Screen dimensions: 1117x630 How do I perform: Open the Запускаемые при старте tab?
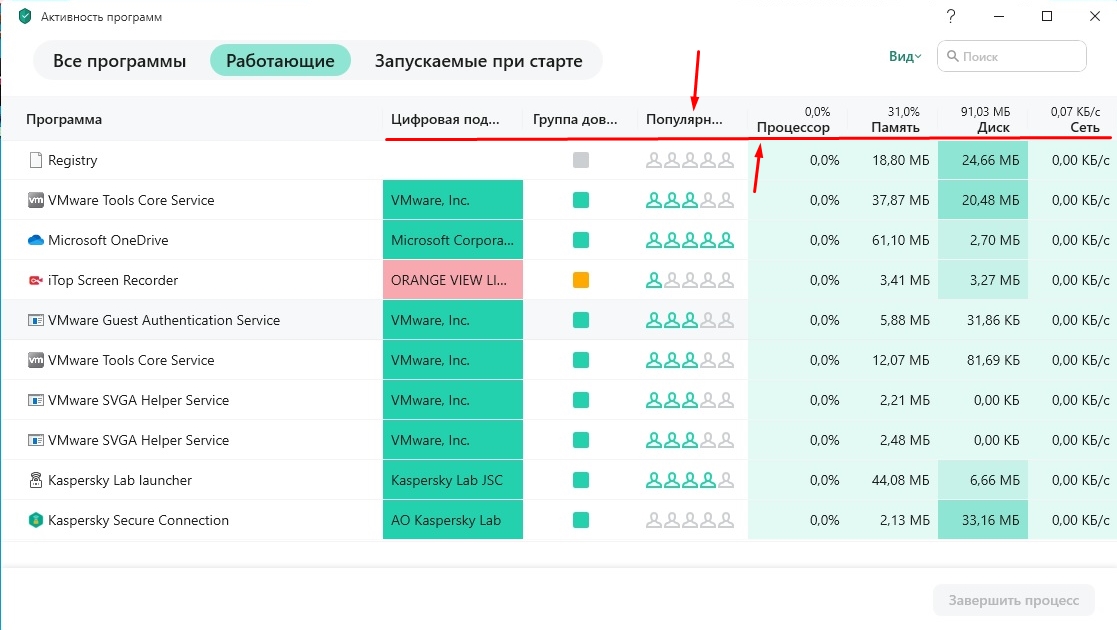pyautogui.click(x=479, y=61)
